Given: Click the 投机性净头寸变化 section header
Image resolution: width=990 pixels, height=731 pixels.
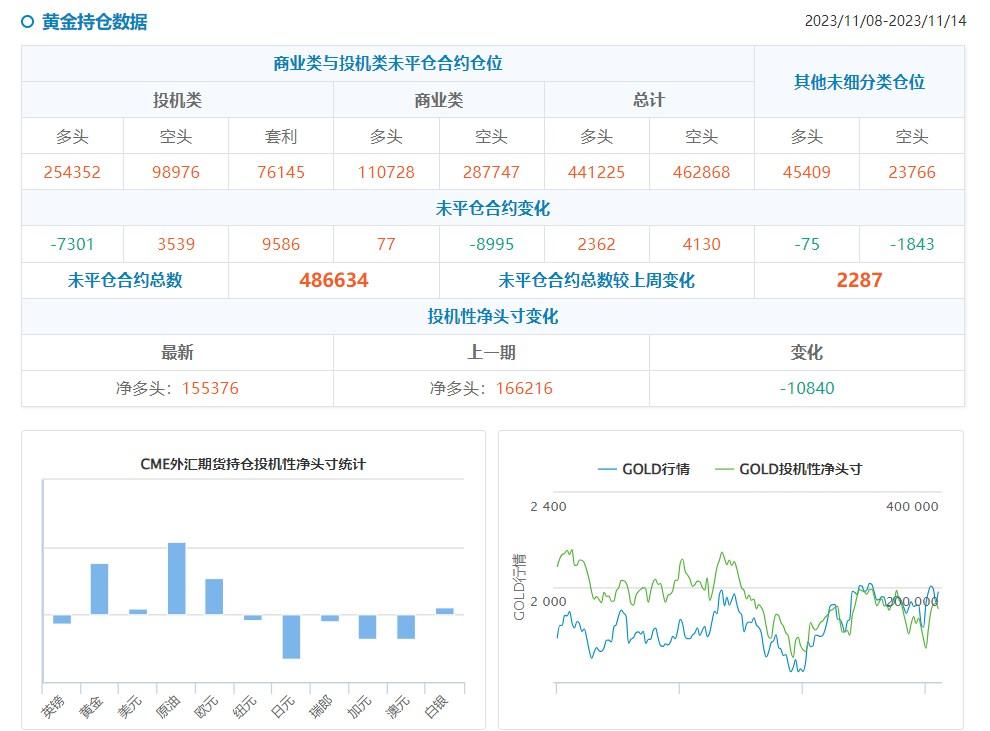Looking at the screenshot, I should 494,317.
